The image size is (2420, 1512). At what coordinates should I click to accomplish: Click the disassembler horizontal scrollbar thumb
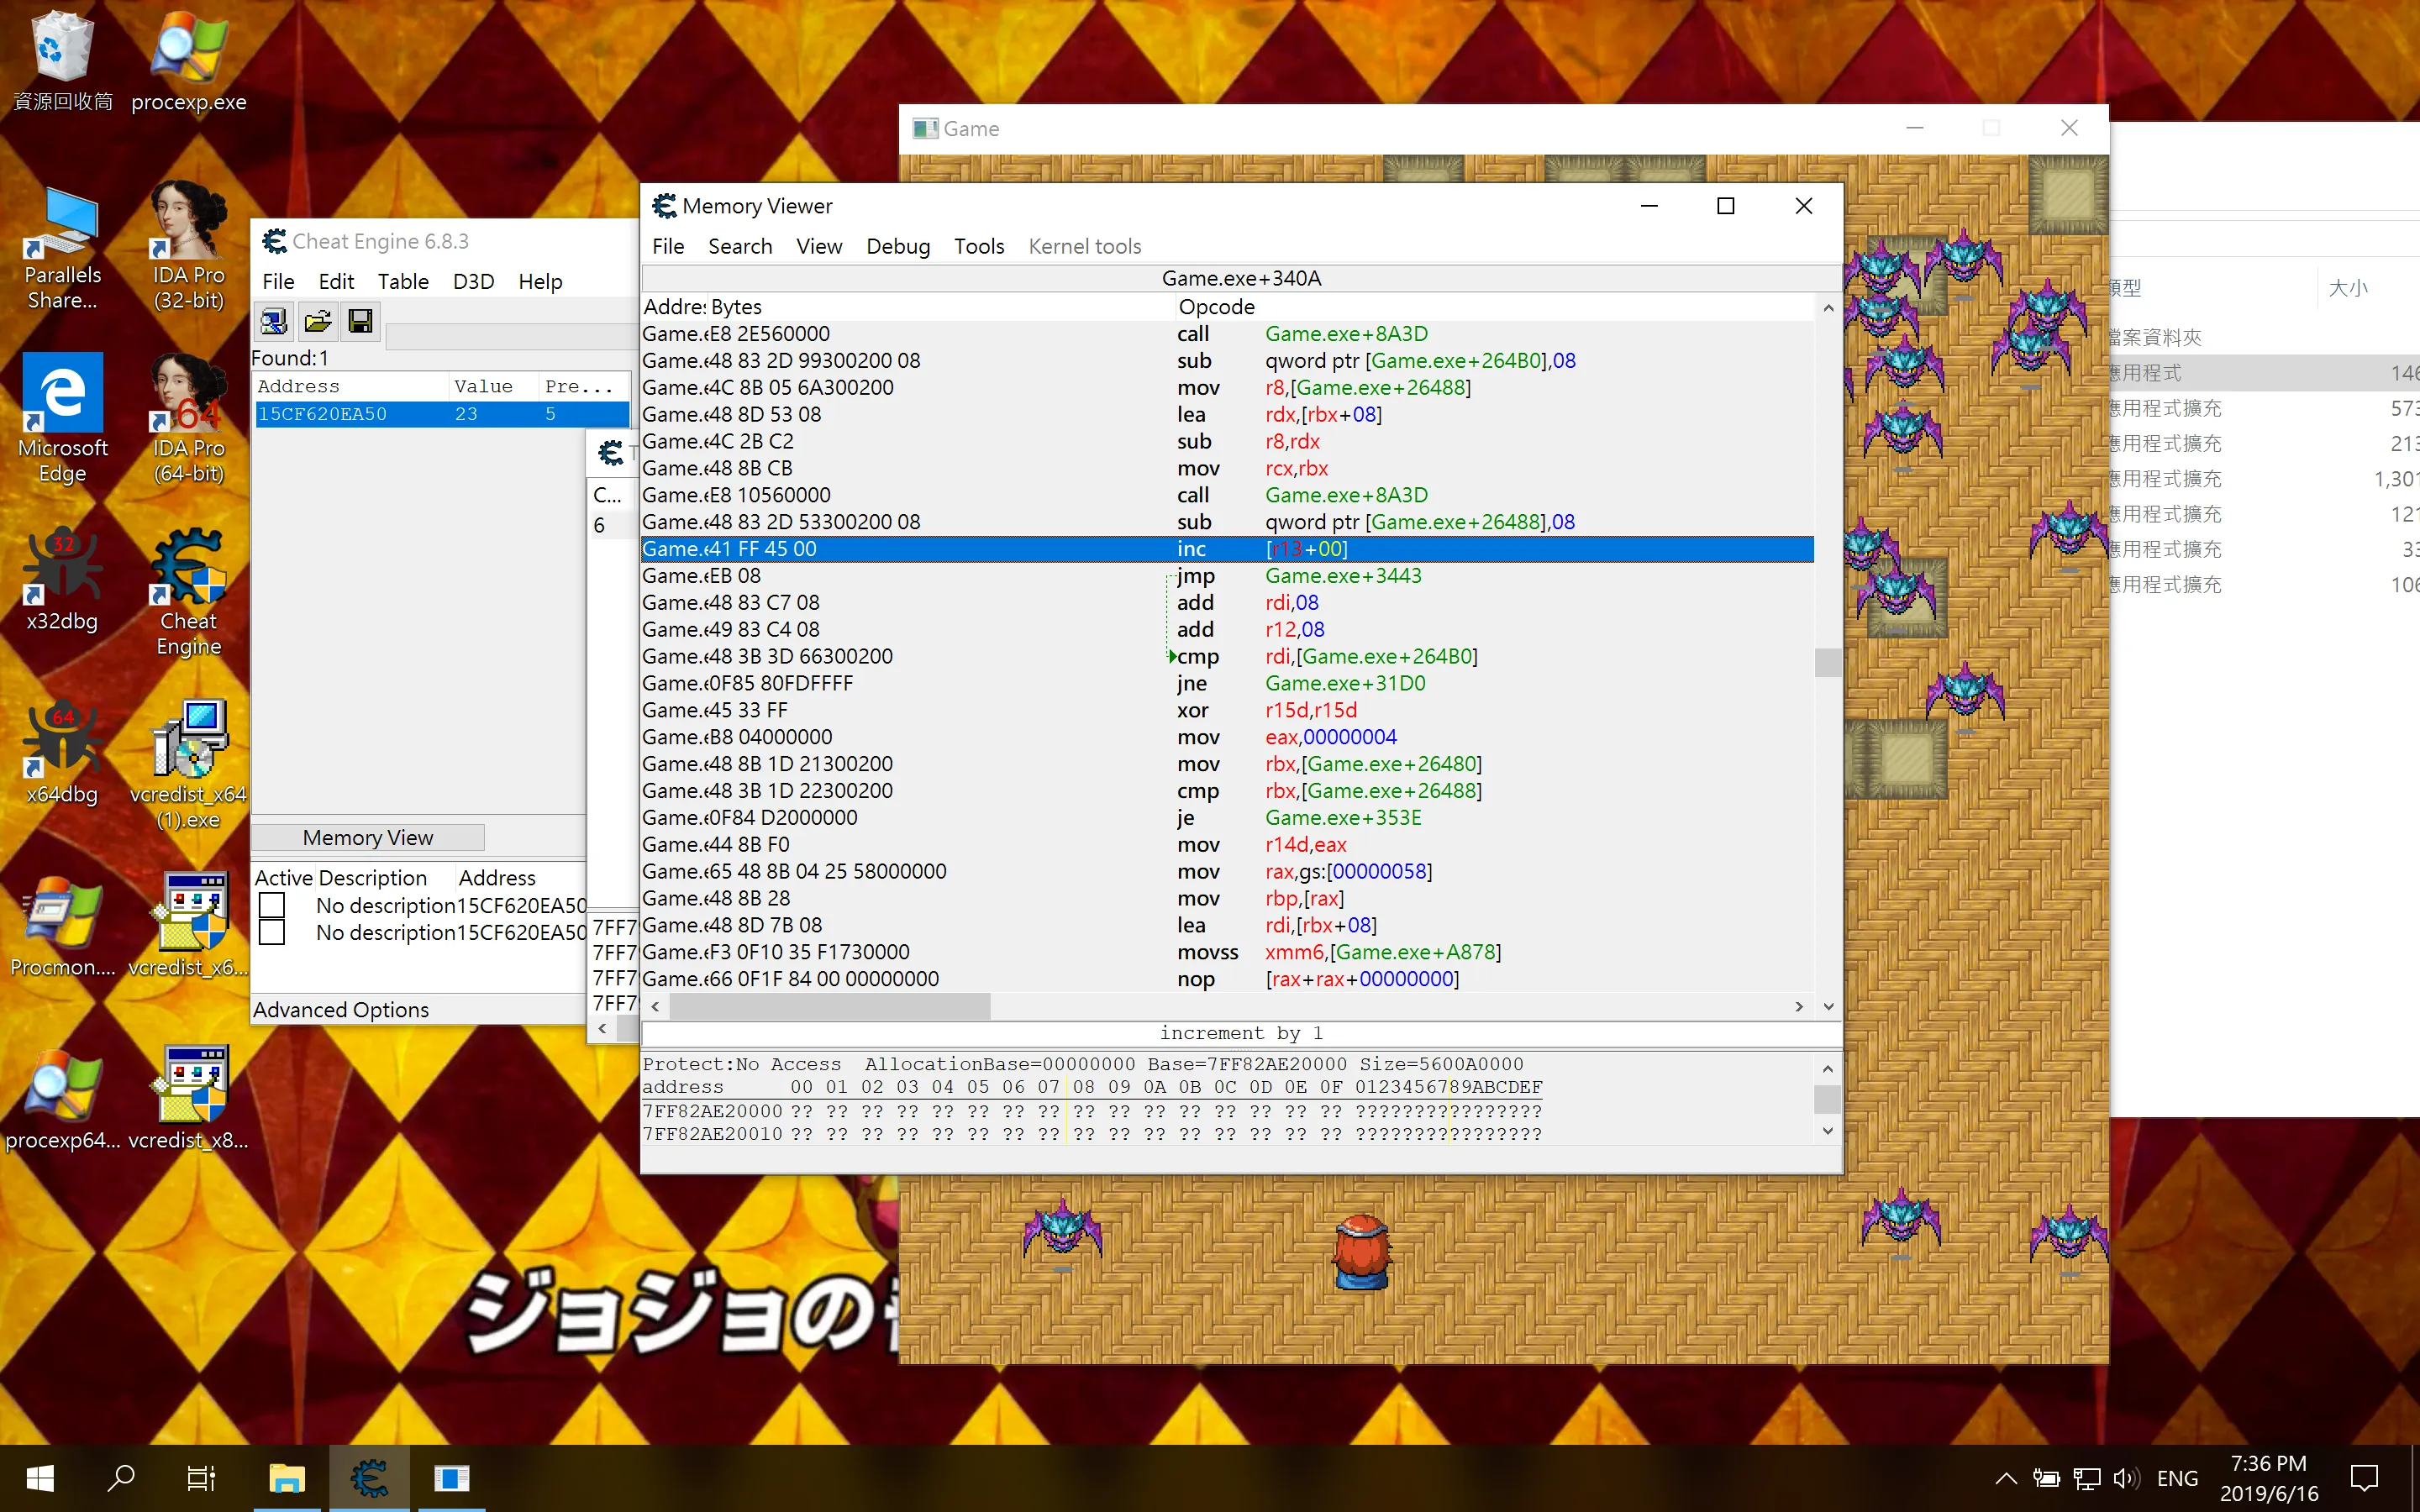829,1006
